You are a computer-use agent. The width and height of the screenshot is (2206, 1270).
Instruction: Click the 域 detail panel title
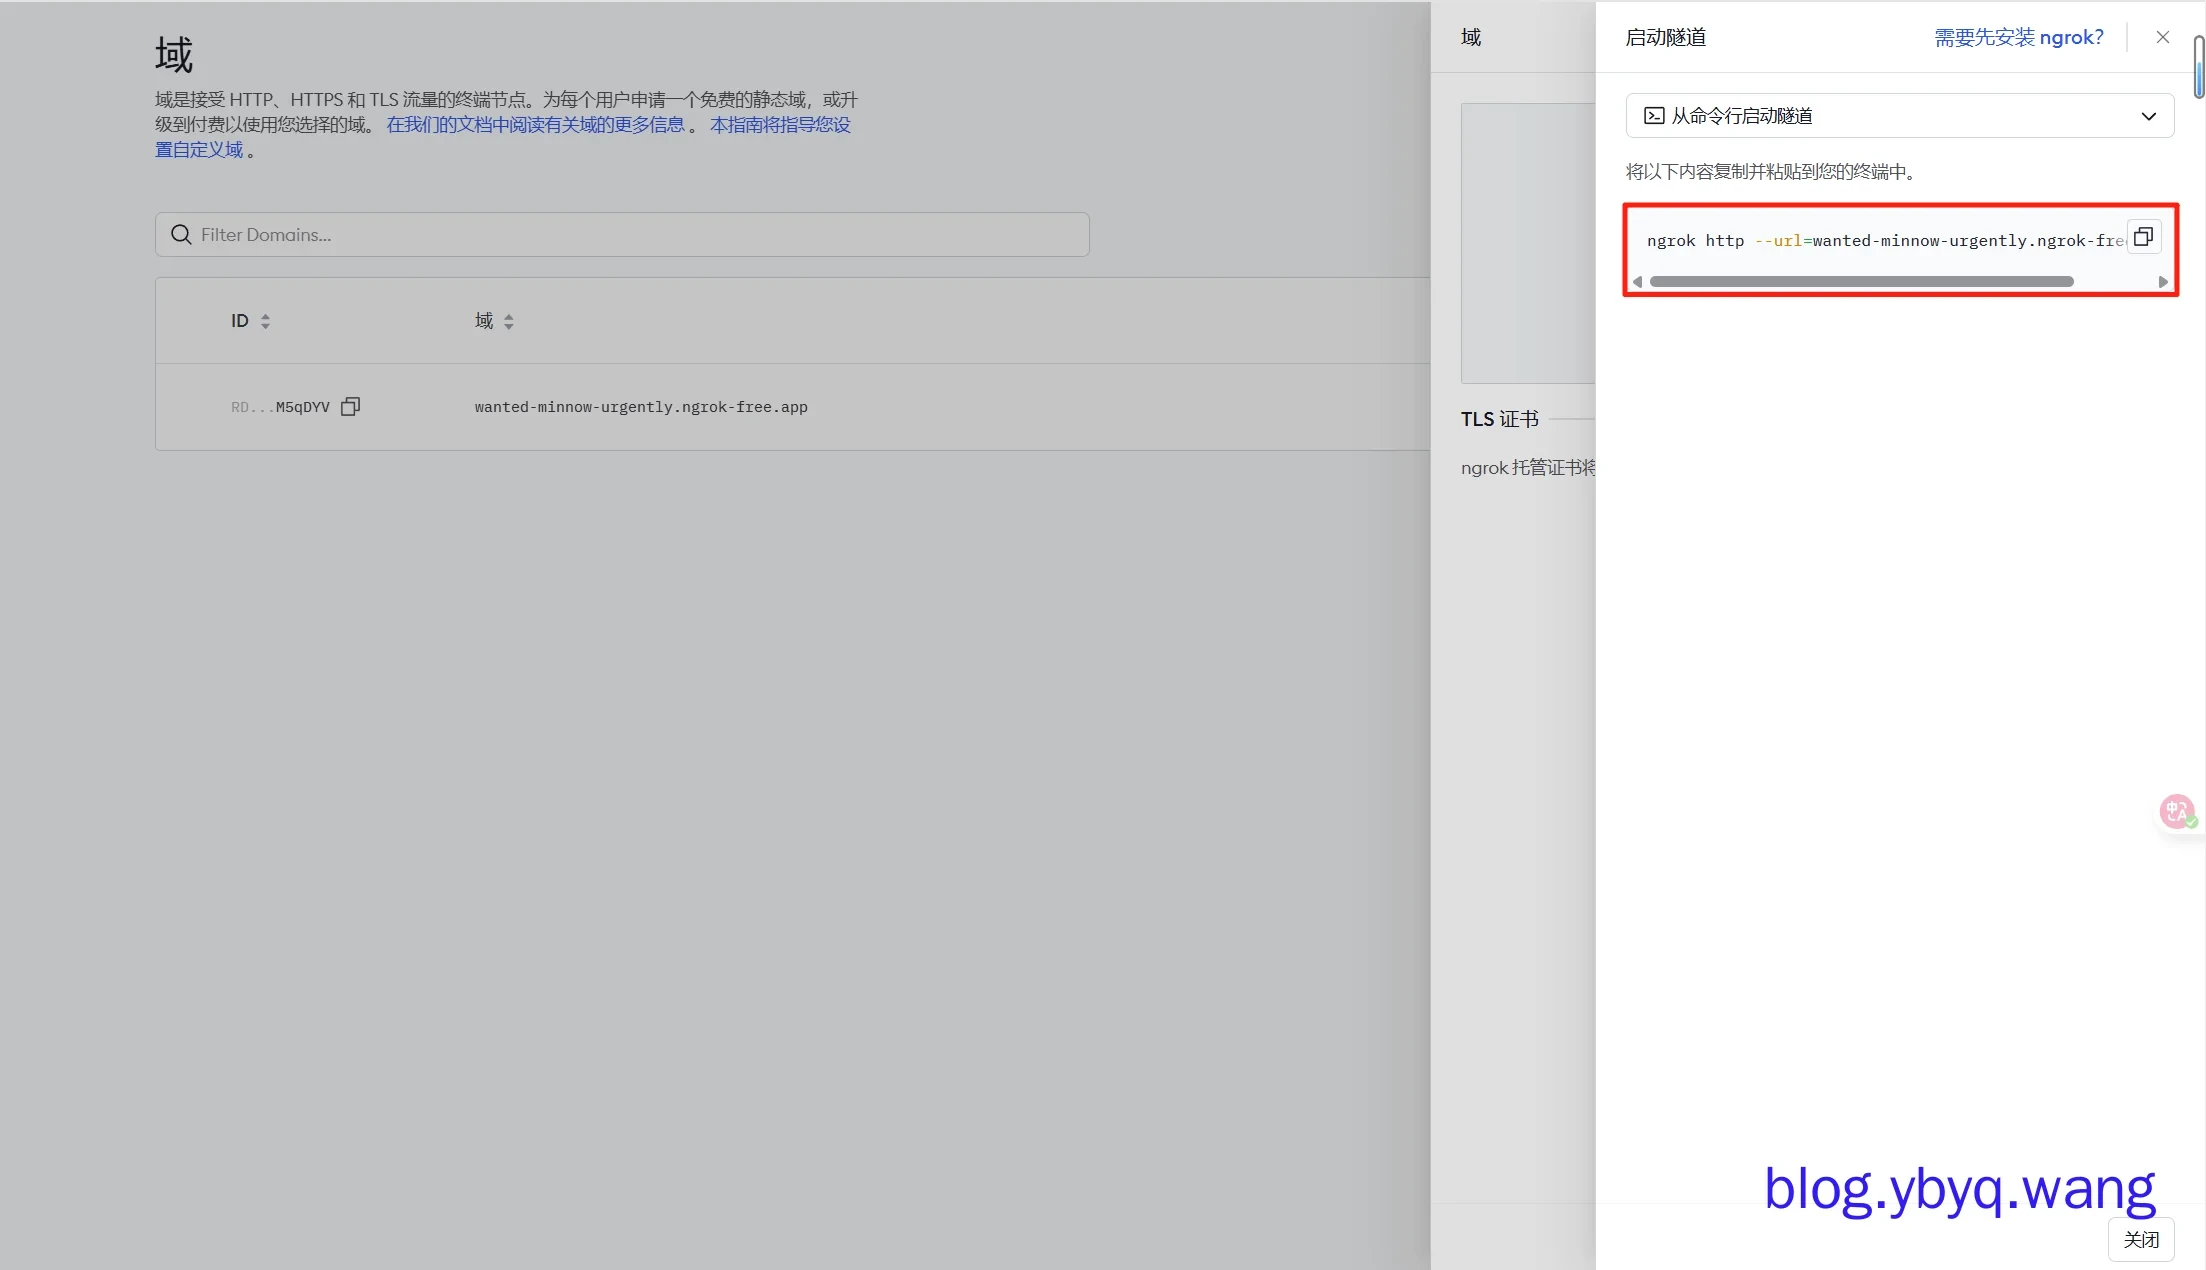[x=1470, y=37]
